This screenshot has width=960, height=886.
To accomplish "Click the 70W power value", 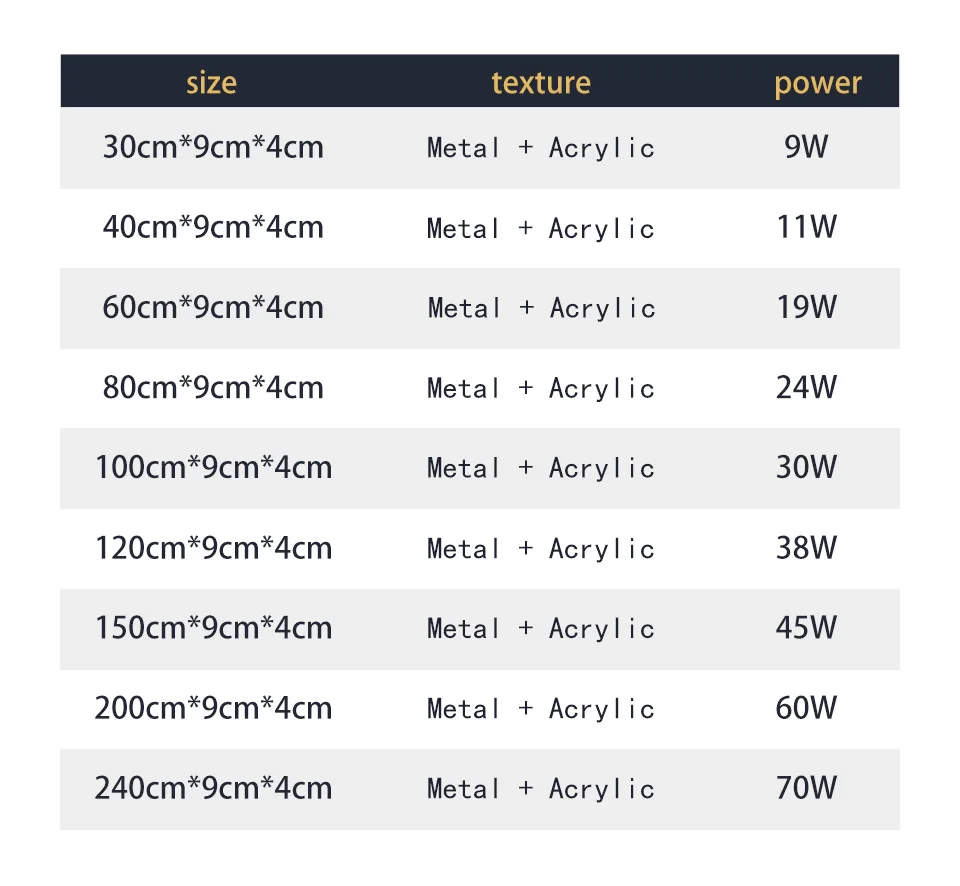I will coord(806,788).
